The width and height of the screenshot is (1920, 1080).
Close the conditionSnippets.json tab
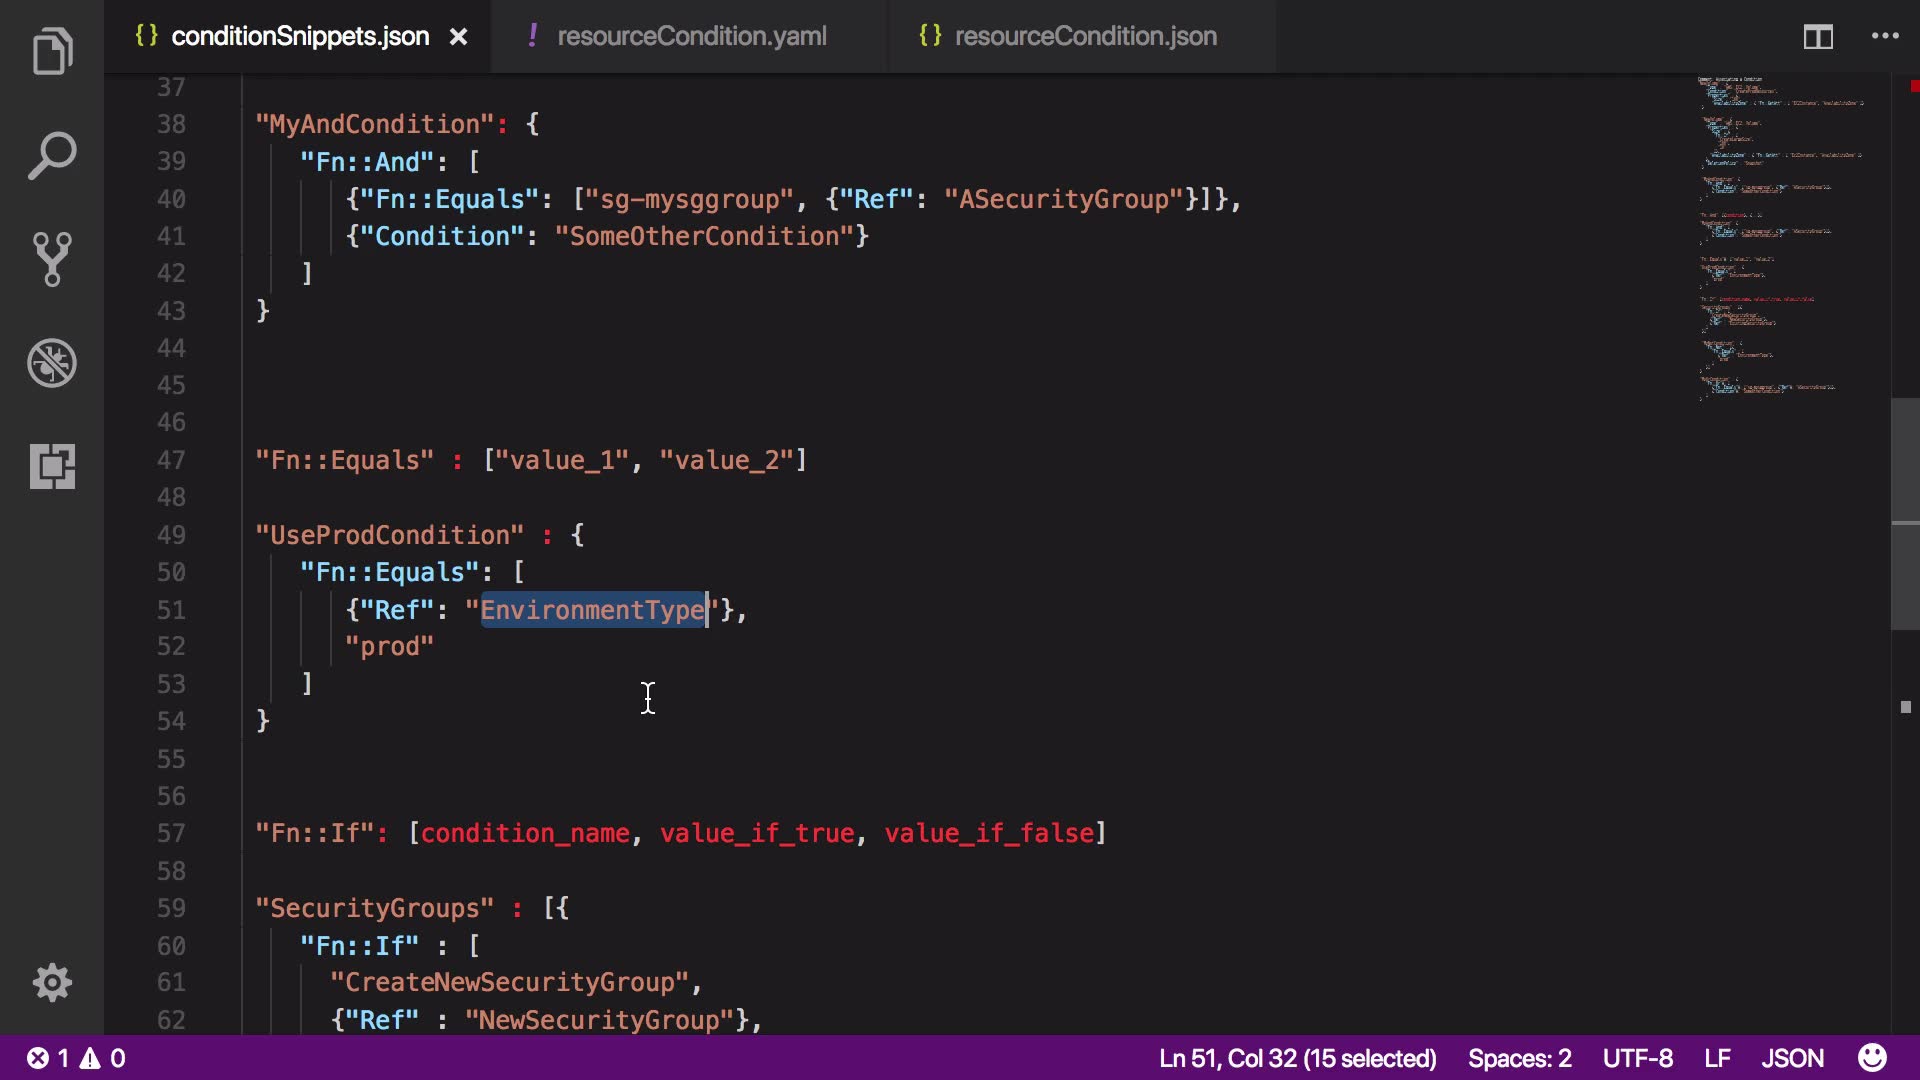point(458,37)
